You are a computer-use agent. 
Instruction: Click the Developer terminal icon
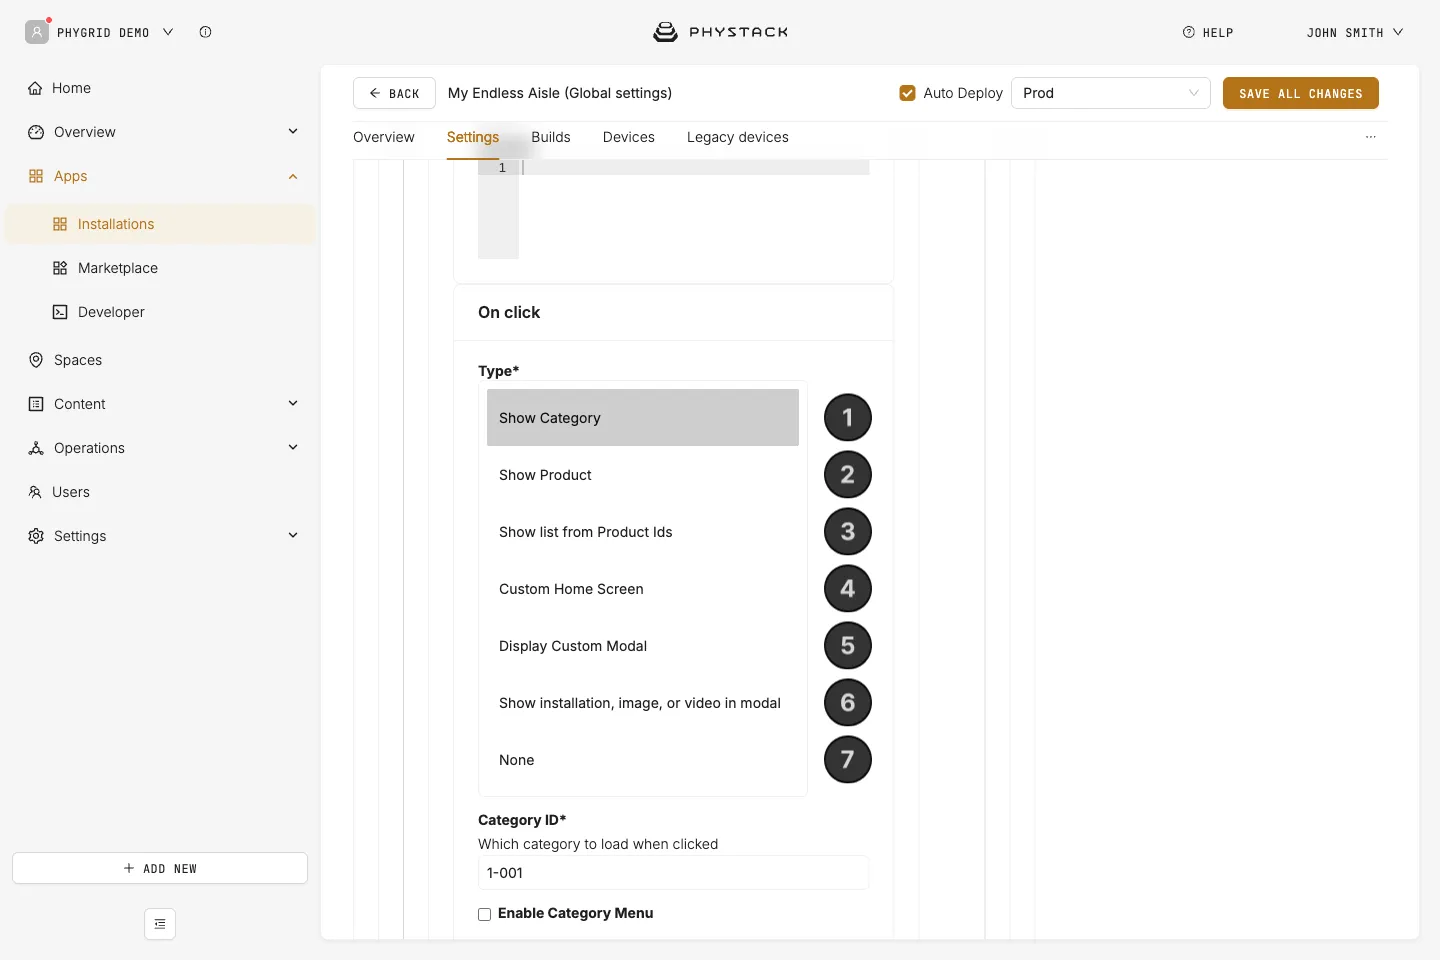(x=60, y=312)
